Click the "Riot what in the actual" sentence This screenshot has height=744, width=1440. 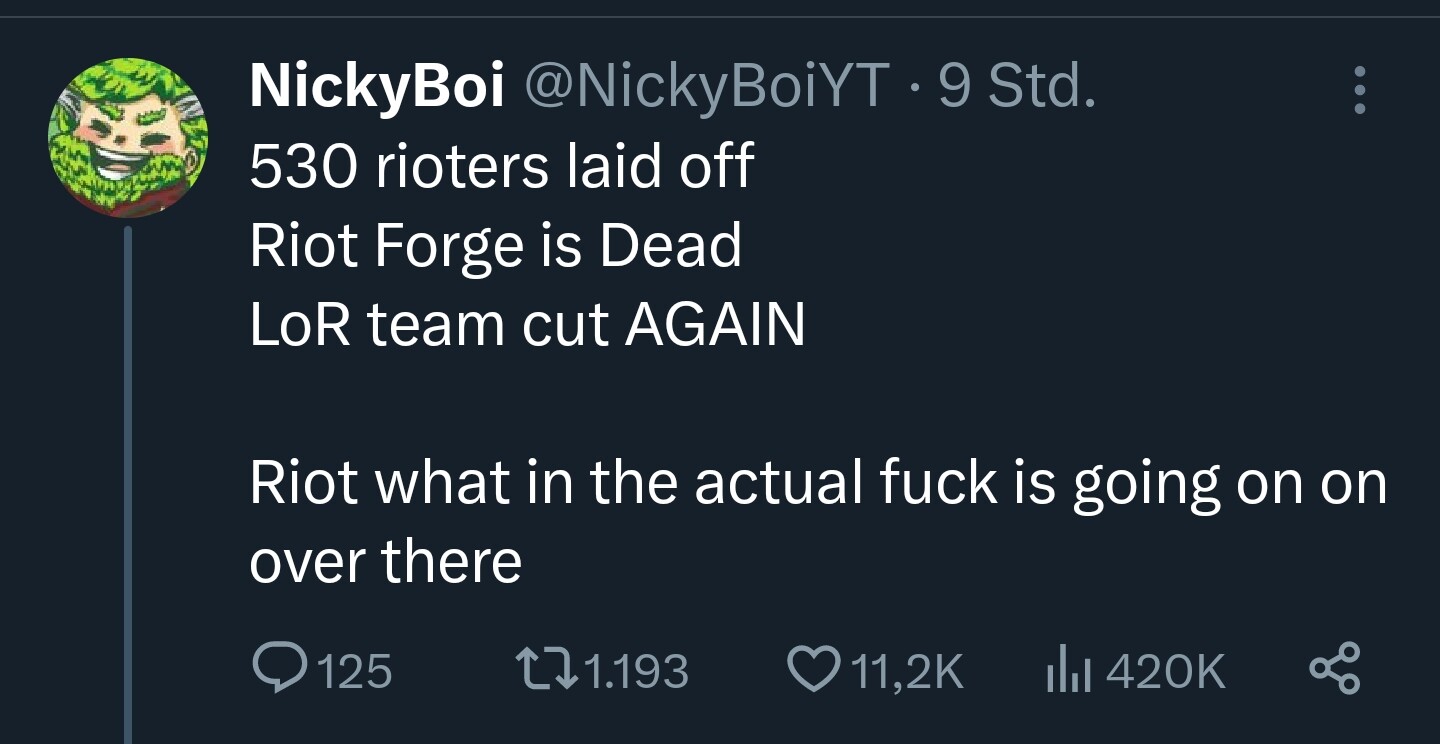coord(817,484)
